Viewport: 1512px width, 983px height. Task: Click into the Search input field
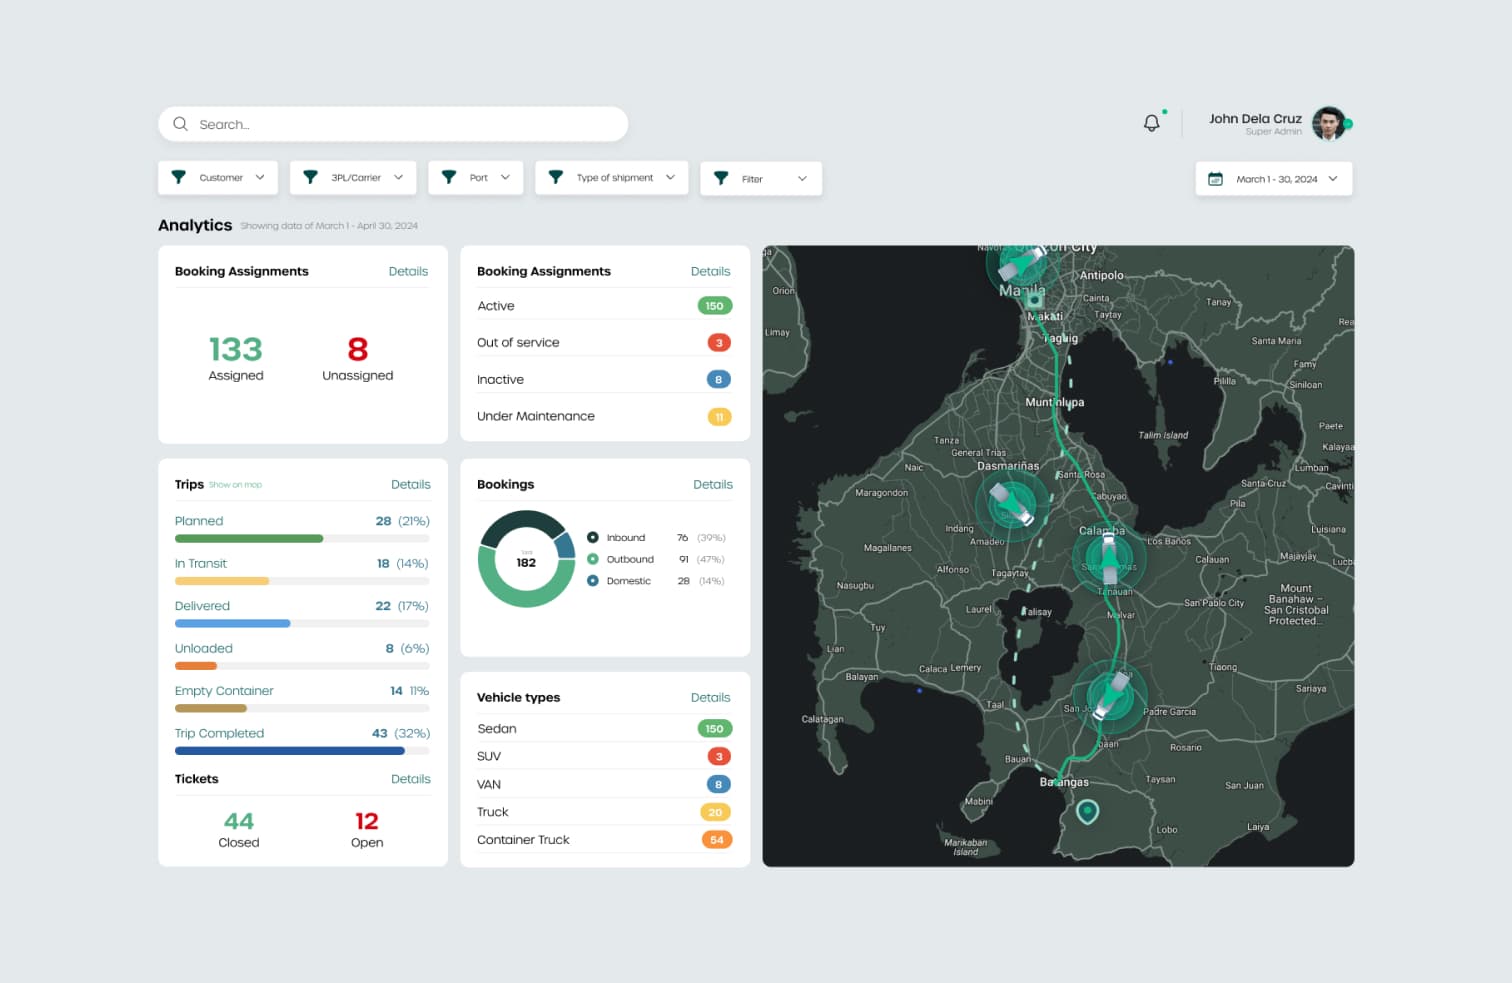(x=400, y=124)
